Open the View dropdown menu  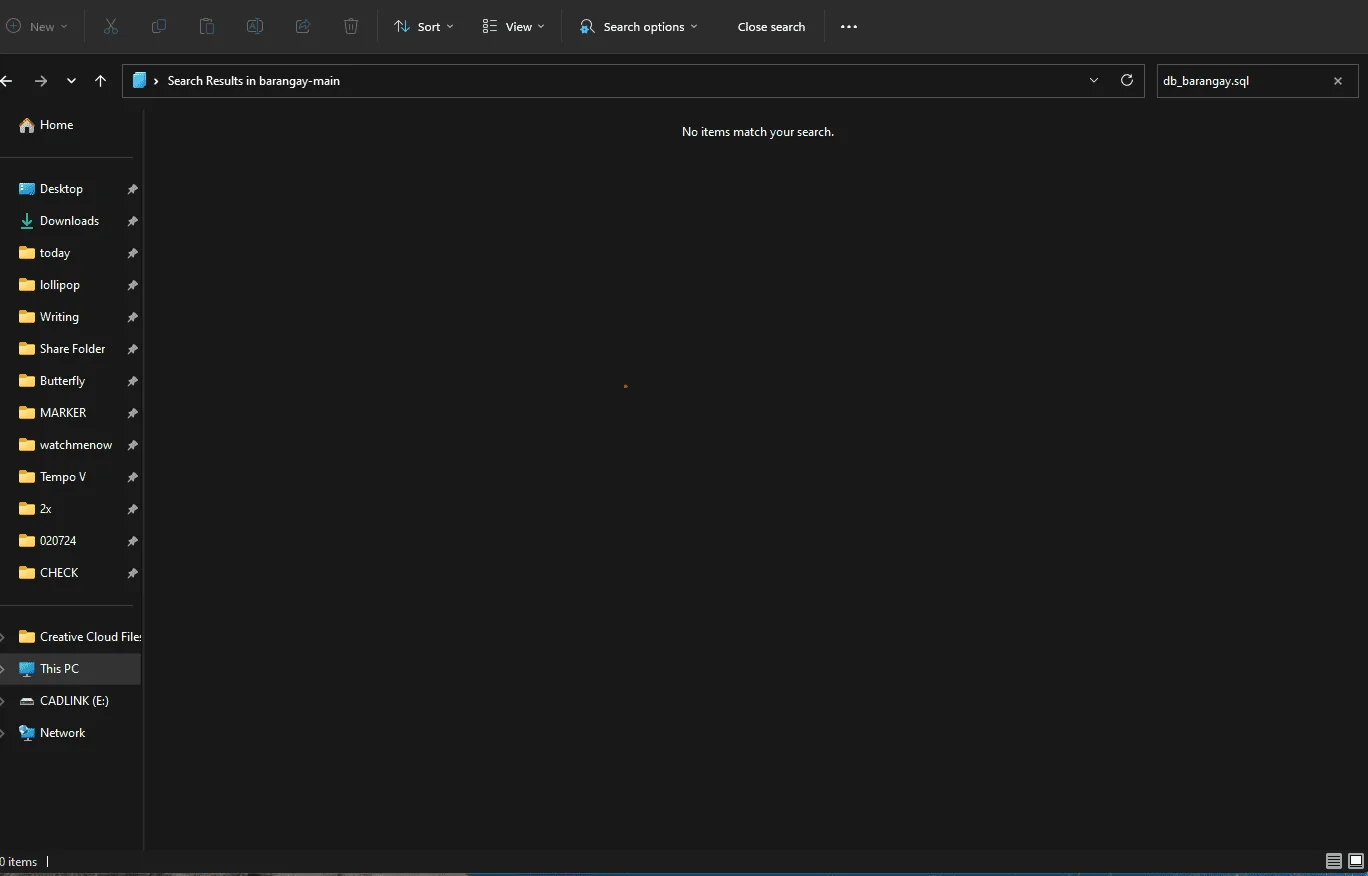(x=513, y=27)
